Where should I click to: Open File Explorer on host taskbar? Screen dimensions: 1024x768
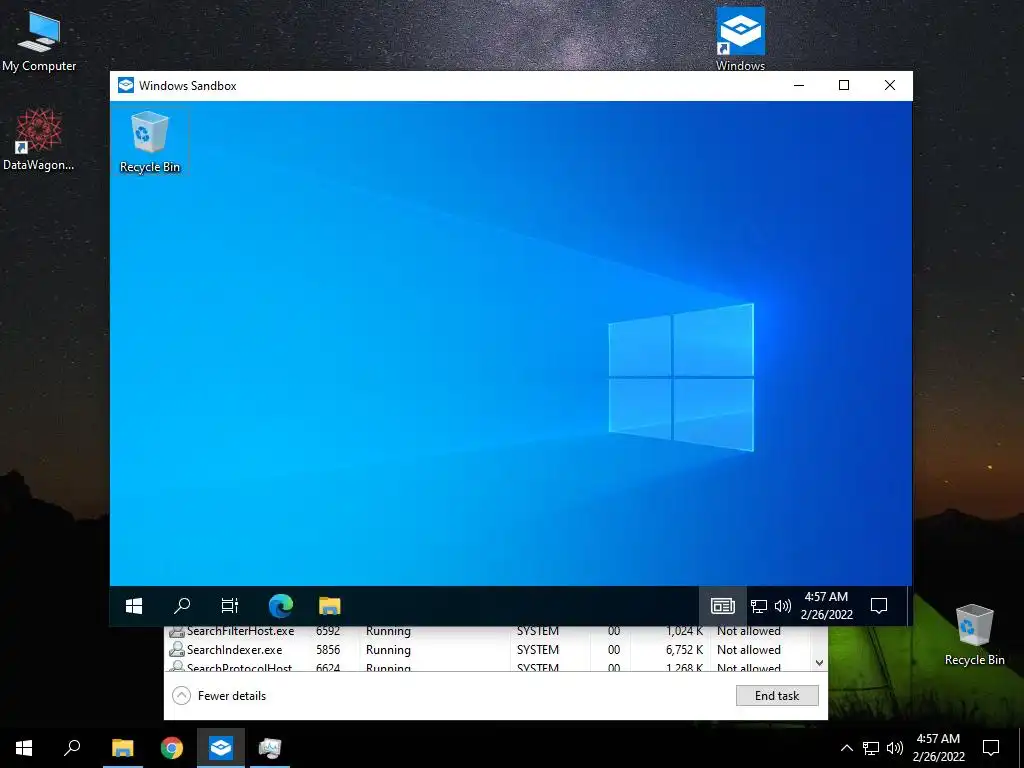tap(123, 748)
